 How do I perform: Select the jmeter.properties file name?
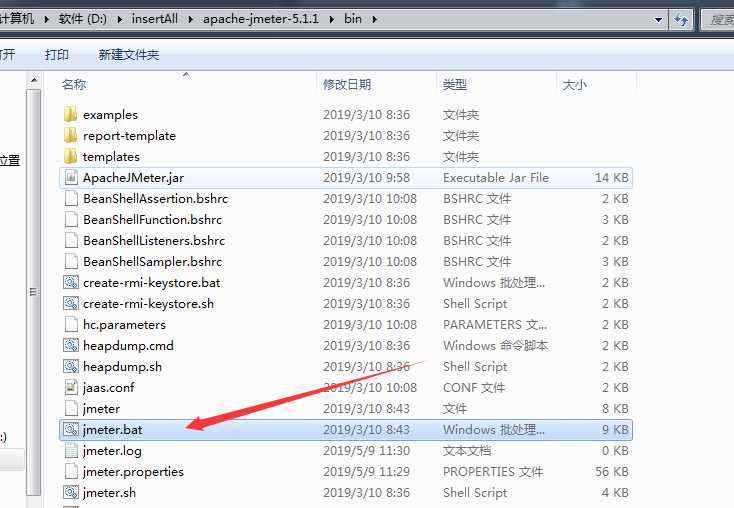click(133, 472)
